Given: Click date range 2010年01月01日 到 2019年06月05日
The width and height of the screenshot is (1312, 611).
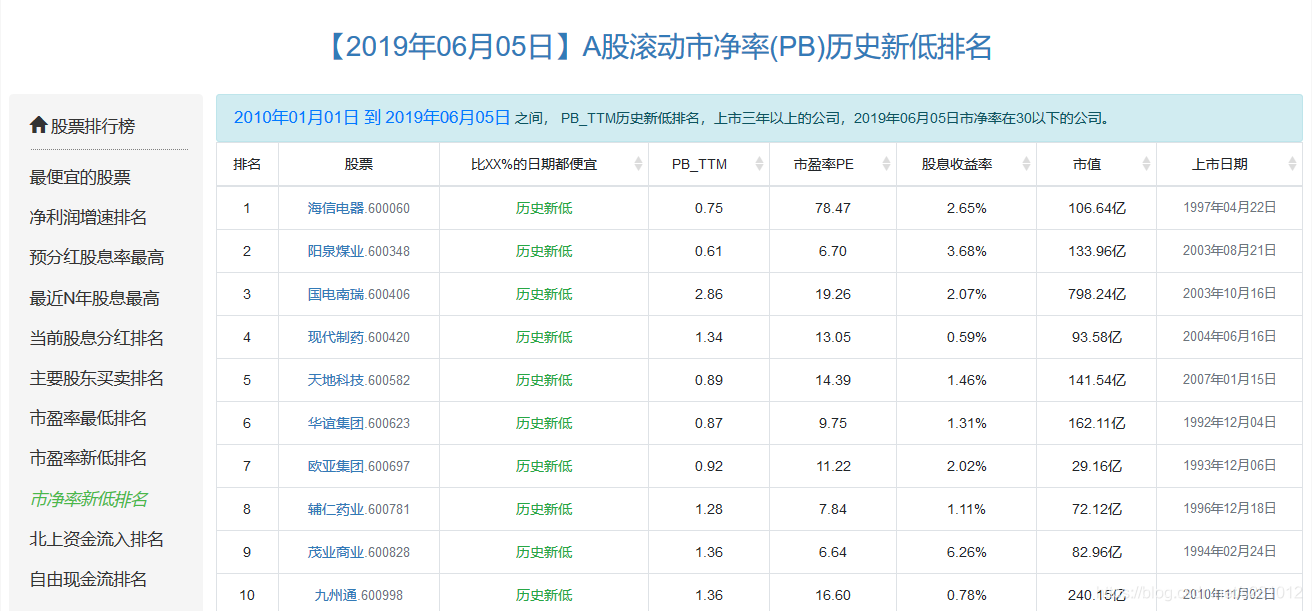Looking at the screenshot, I should (x=372, y=117).
